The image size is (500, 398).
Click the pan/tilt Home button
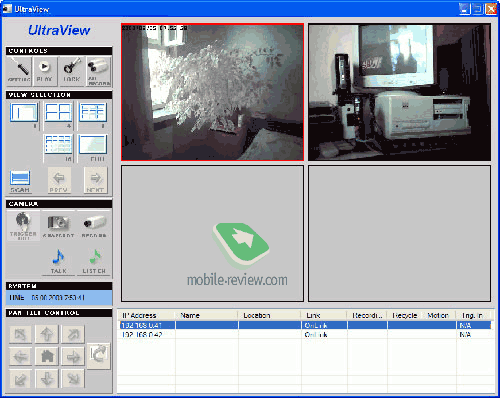tap(47, 356)
